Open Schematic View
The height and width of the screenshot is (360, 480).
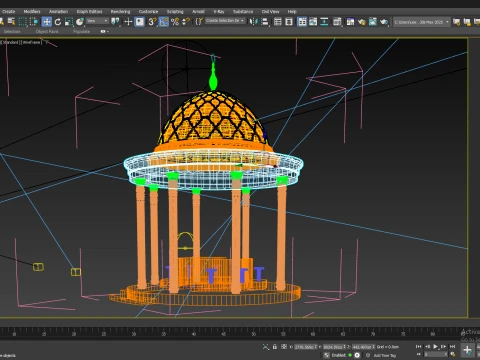coord(324,22)
